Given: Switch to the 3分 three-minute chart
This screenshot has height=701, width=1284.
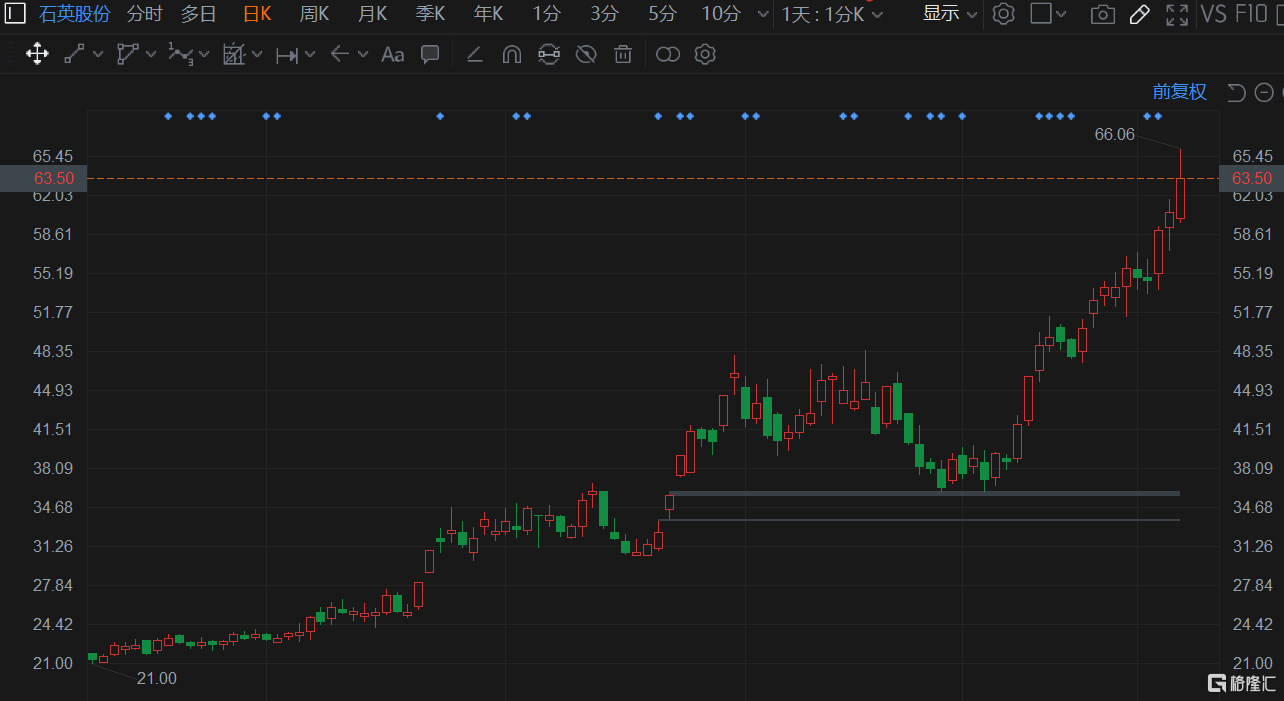Looking at the screenshot, I should coord(604,14).
